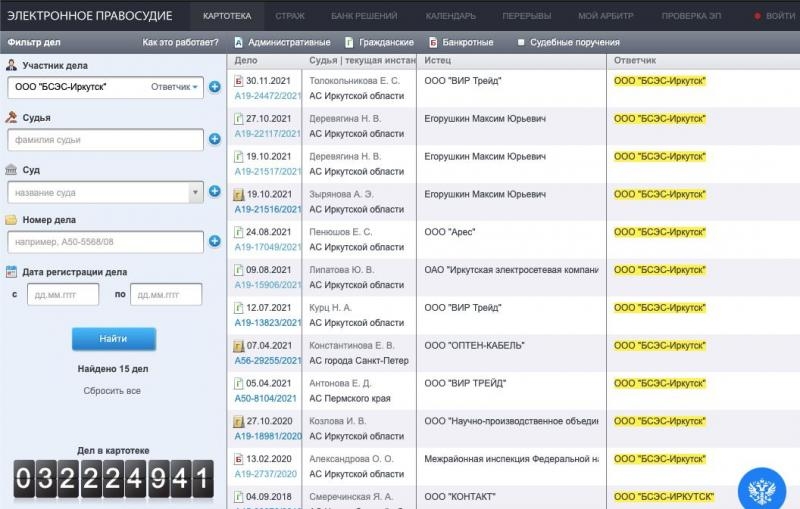Open case А50-8104/2021
This screenshot has width=800, height=509.
pyautogui.click(x=265, y=398)
